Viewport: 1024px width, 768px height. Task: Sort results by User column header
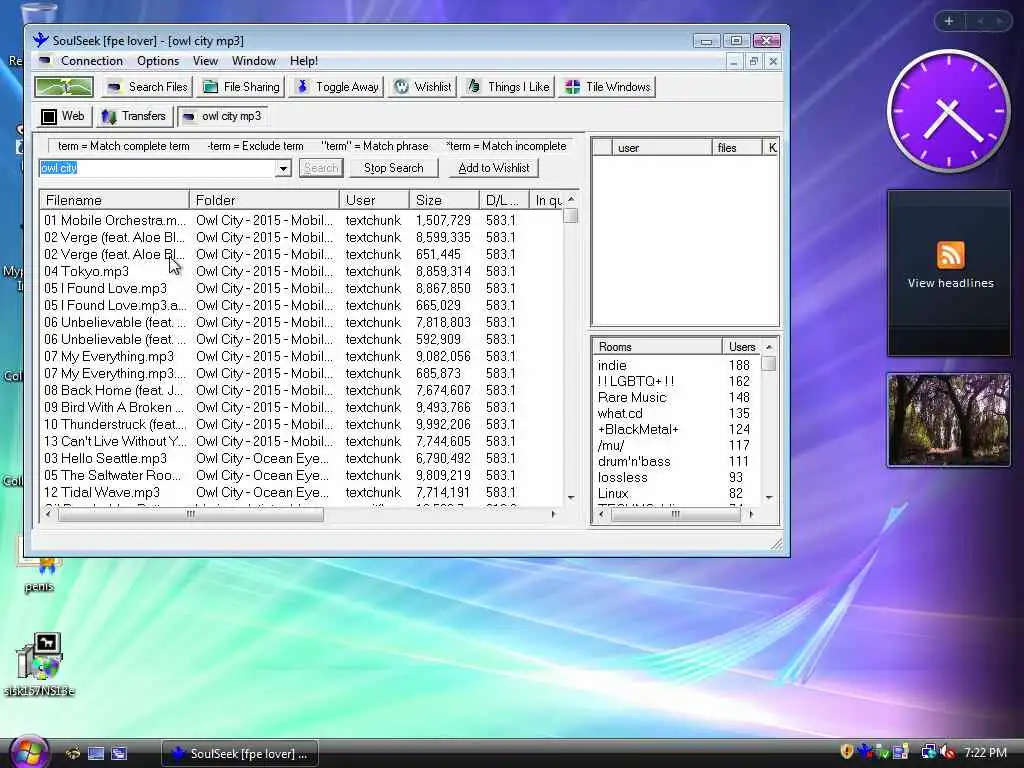pyautogui.click(x=374, y=200)
